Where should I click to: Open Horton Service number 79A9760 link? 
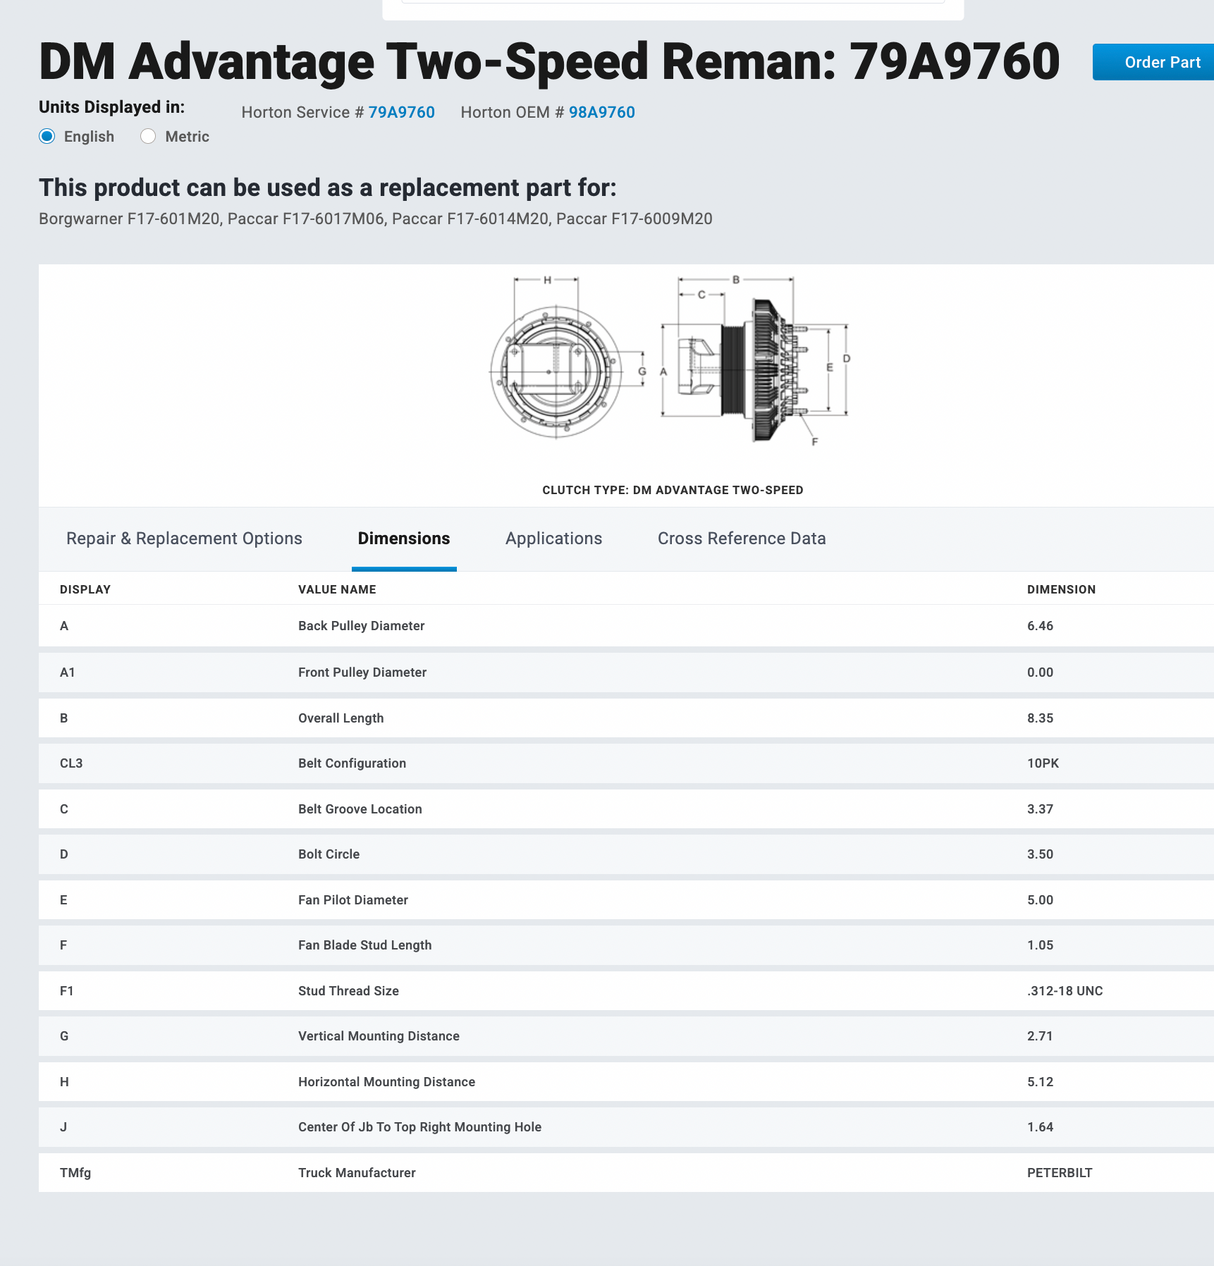[x=401, y=112]
